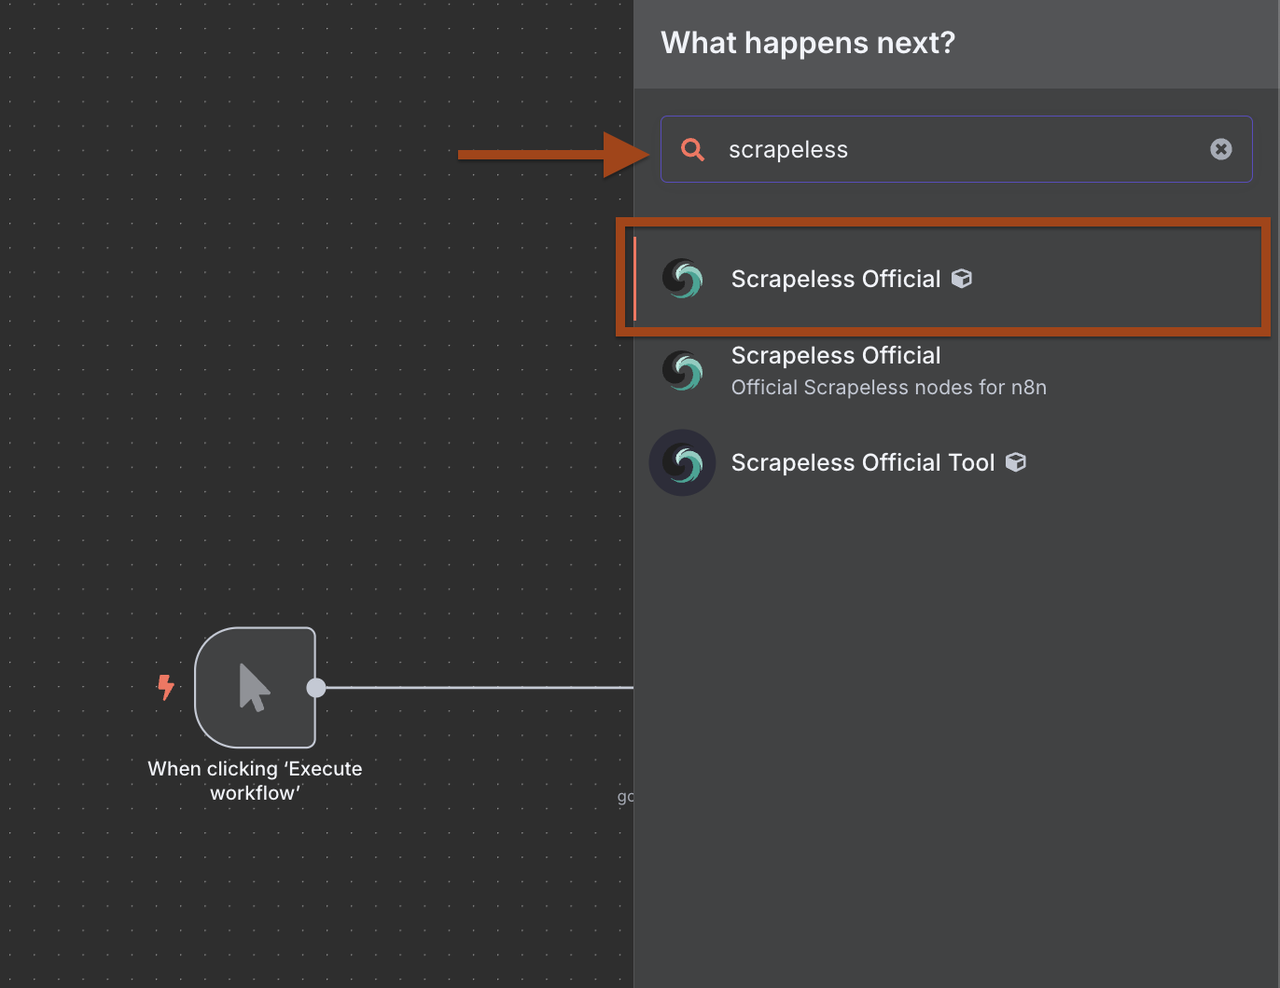Image resolution: width=1280 pixels, height=988 pixels.
Task: Click the verified cube badge beside Scrapeless Official
Action: pyautogui.click(x=961, y=279)
